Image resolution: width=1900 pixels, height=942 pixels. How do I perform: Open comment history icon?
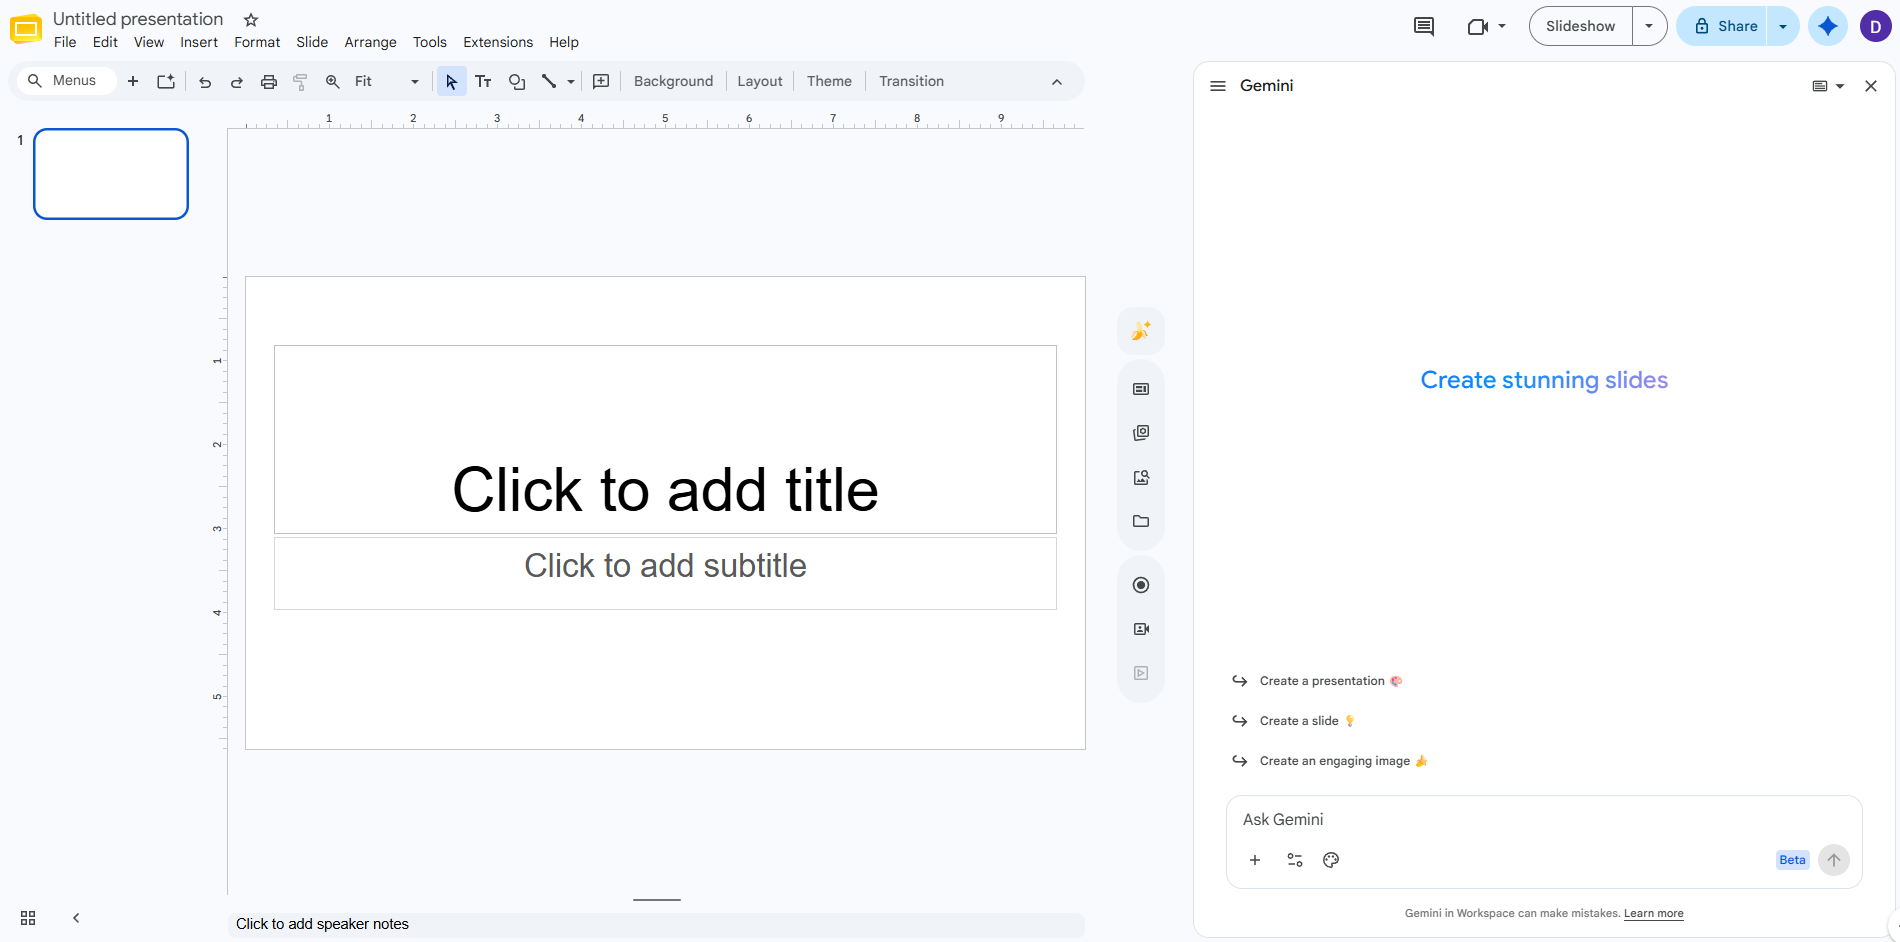(x=1424, y=27)
